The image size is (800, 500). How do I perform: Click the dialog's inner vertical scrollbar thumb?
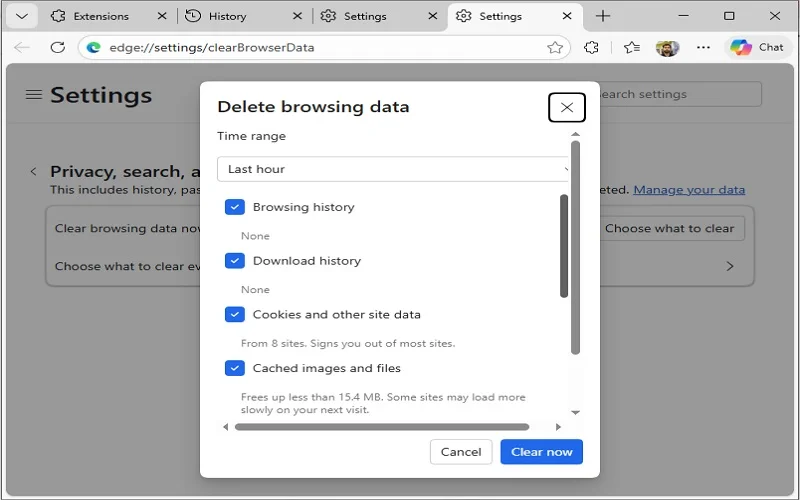564,246
